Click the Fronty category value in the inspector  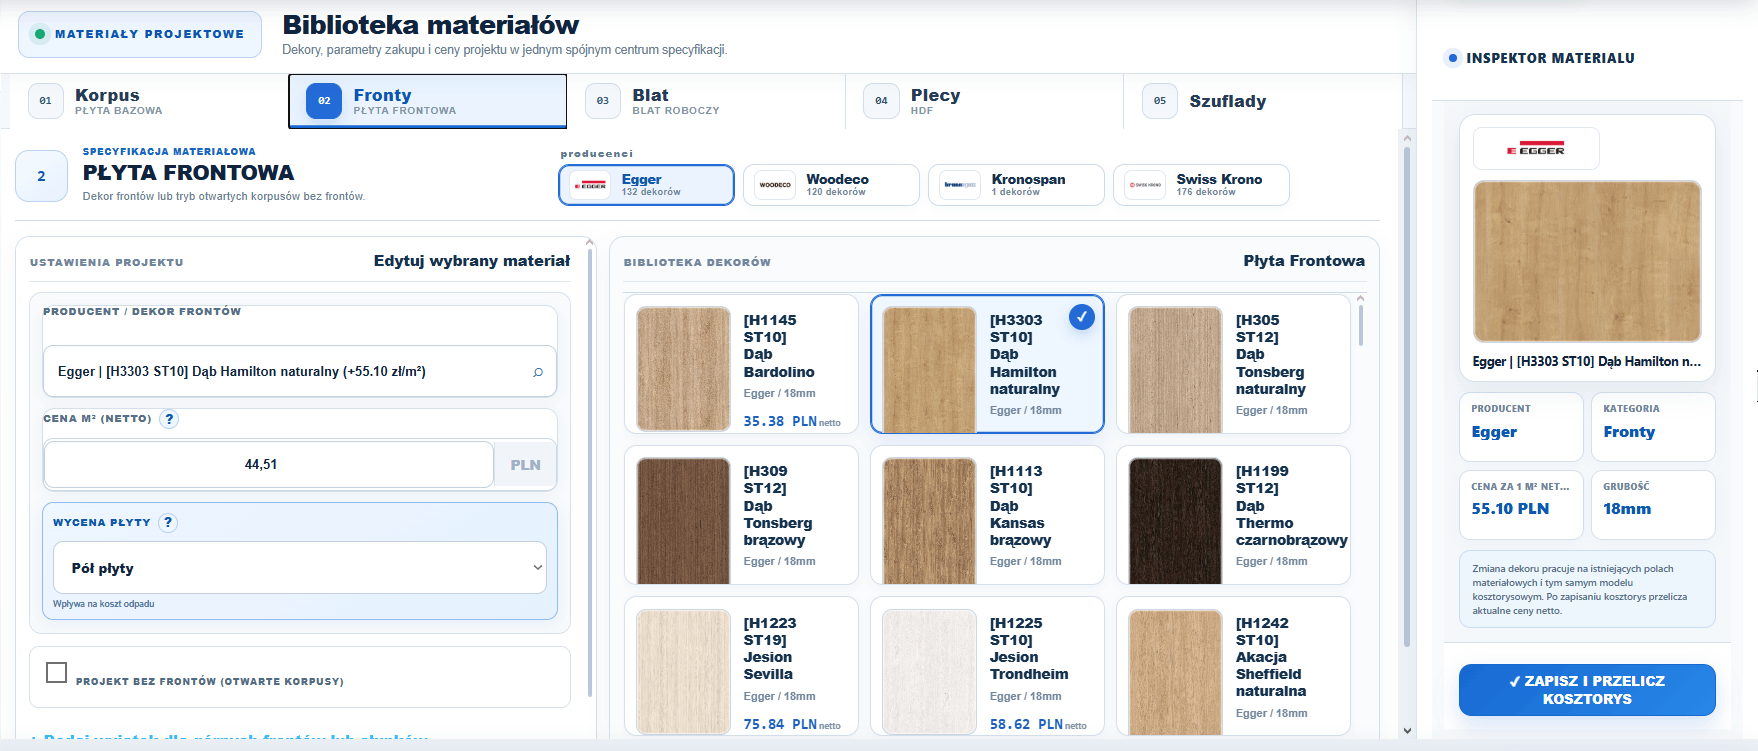point(1629,432)
